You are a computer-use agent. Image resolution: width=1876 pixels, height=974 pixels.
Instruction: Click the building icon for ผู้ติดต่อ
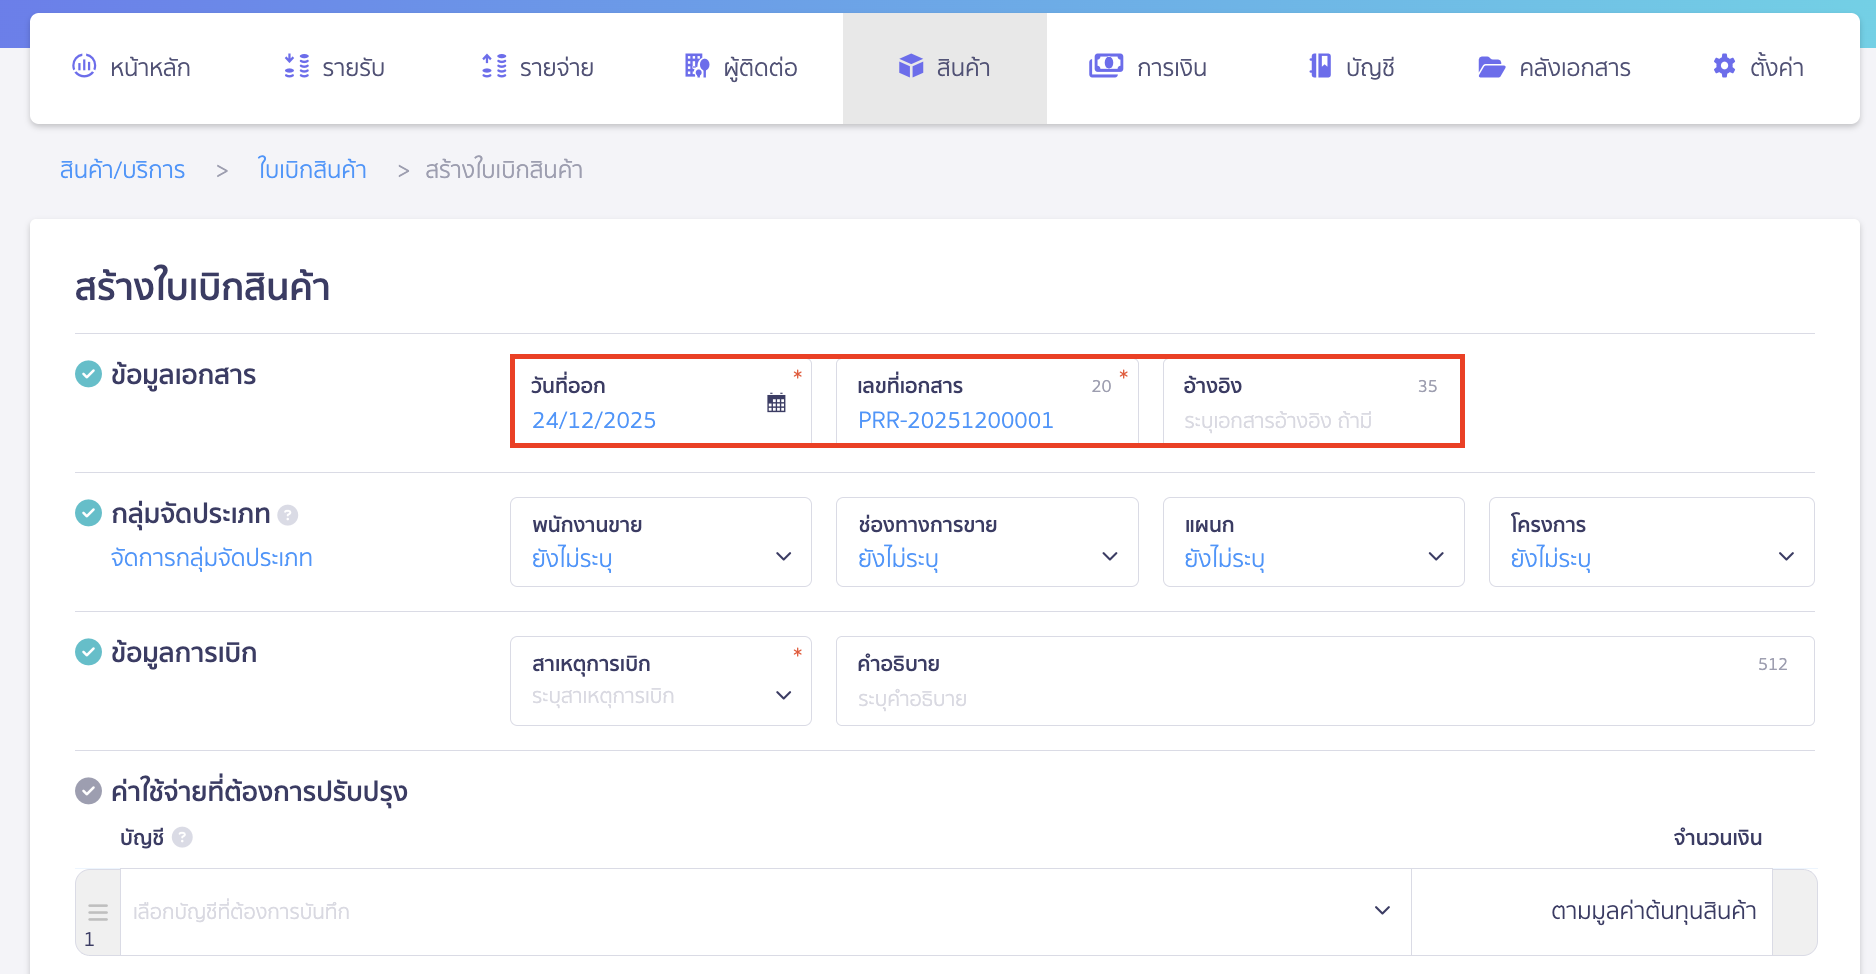696,67
